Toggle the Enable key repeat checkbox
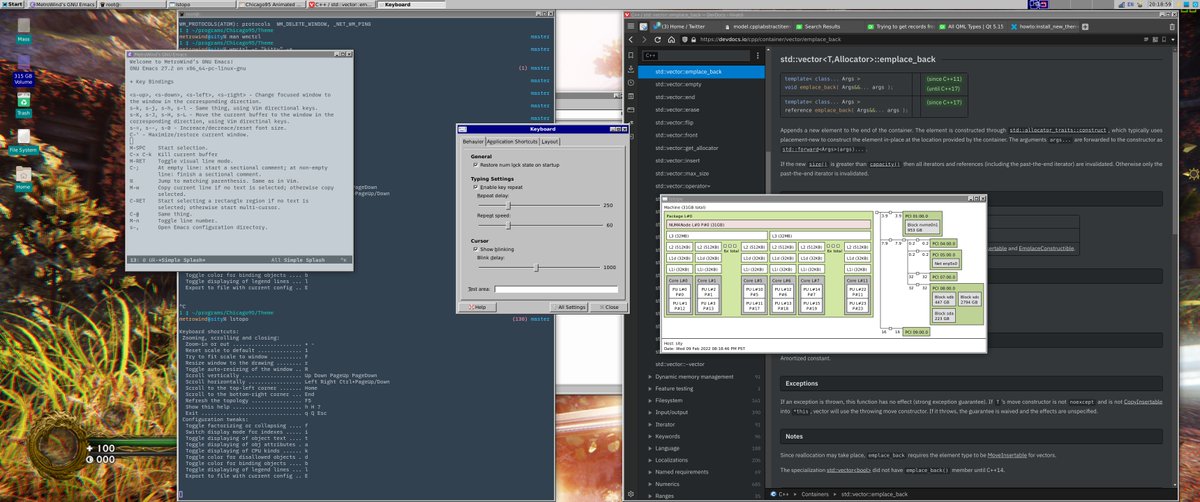This screenshot has height=502, width=1200. 475,187
